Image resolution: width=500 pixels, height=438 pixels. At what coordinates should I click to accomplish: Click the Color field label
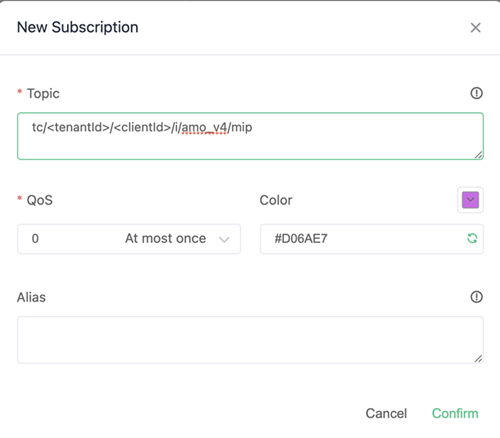pos(276,200)
